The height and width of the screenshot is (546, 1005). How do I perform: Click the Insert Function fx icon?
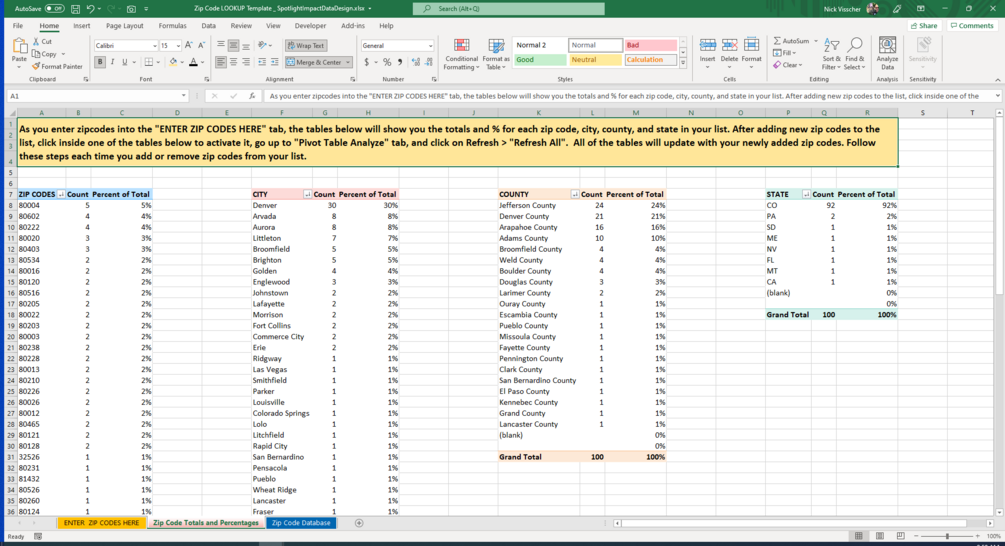252,95
